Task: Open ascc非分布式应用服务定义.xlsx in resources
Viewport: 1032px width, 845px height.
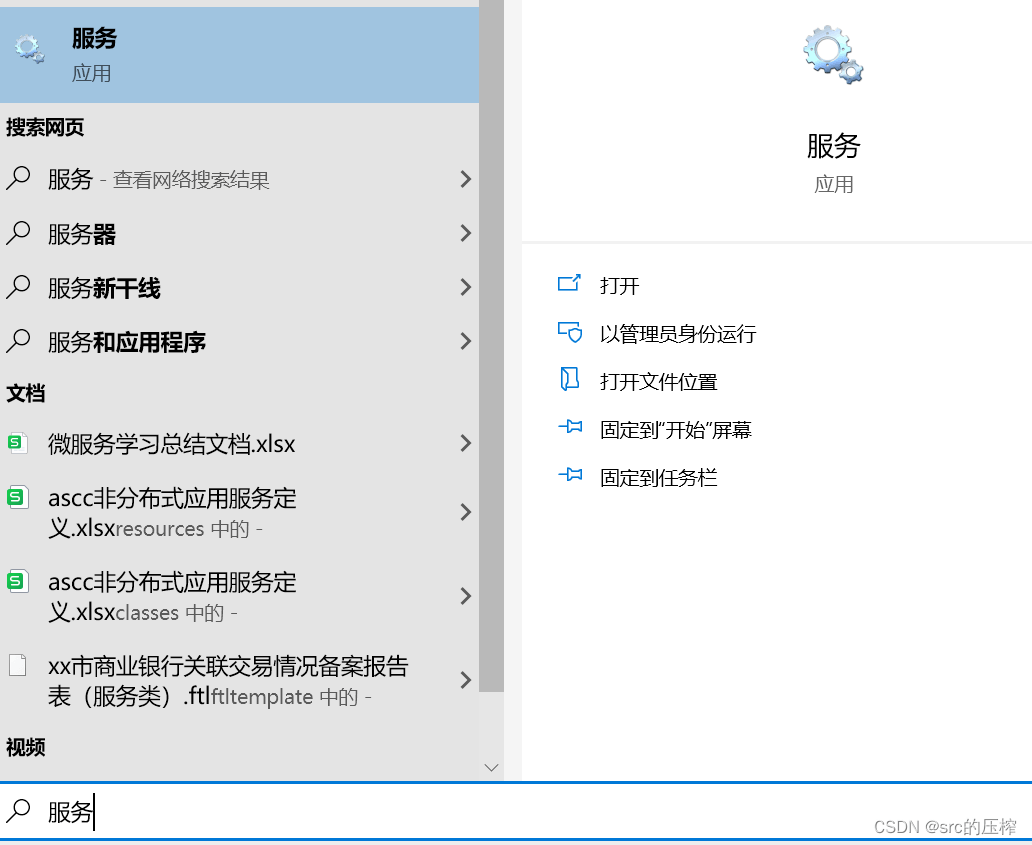Action: [x=240, y=513]
